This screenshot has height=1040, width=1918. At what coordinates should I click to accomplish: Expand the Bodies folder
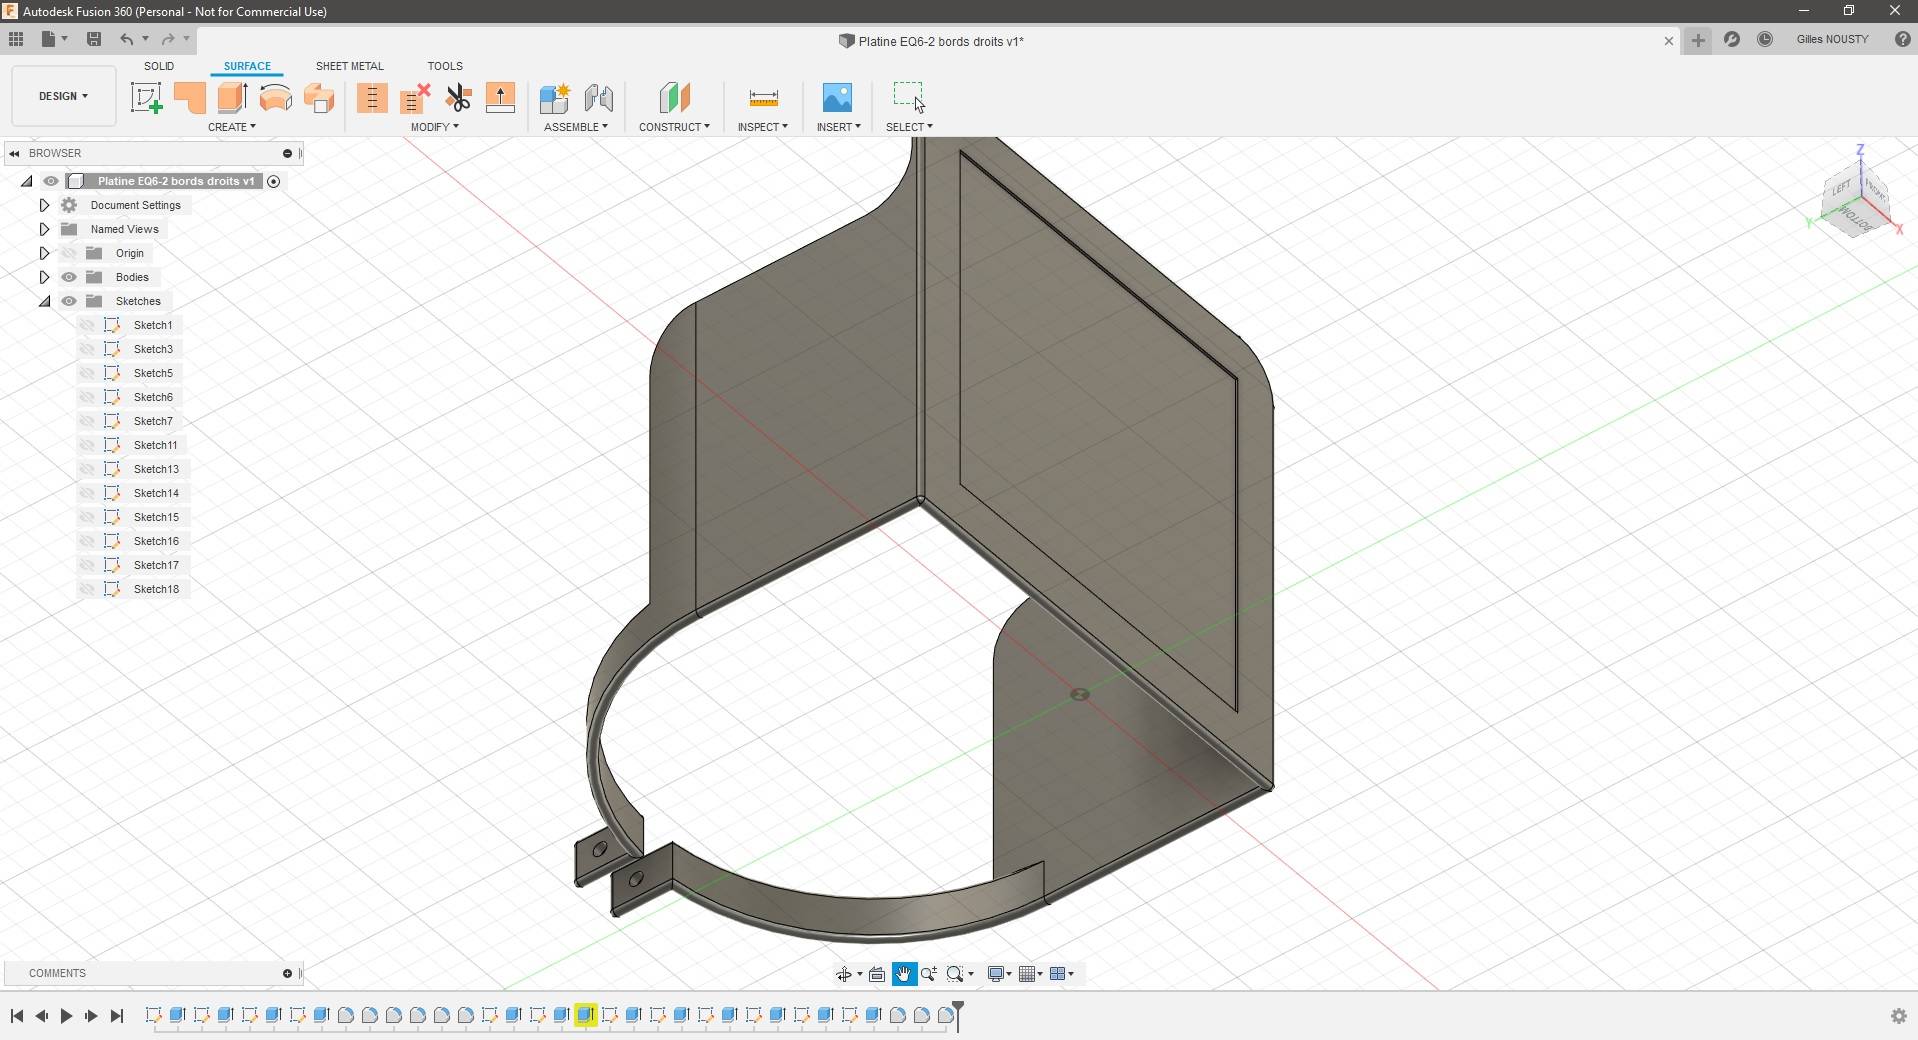44,277
